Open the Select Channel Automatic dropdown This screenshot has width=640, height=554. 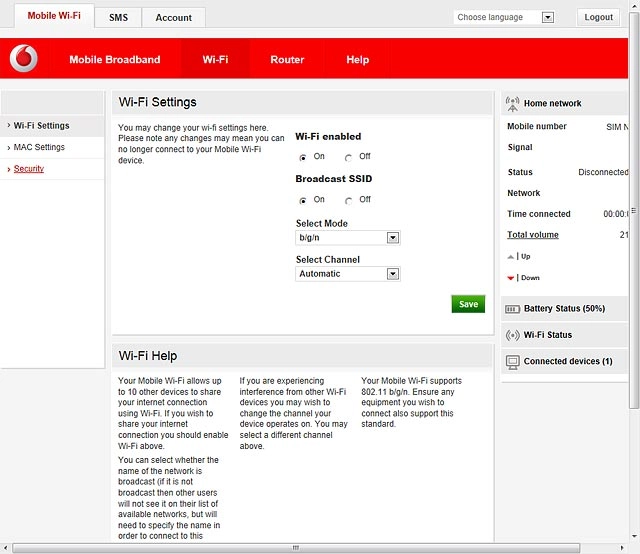(x=348, y=274)
